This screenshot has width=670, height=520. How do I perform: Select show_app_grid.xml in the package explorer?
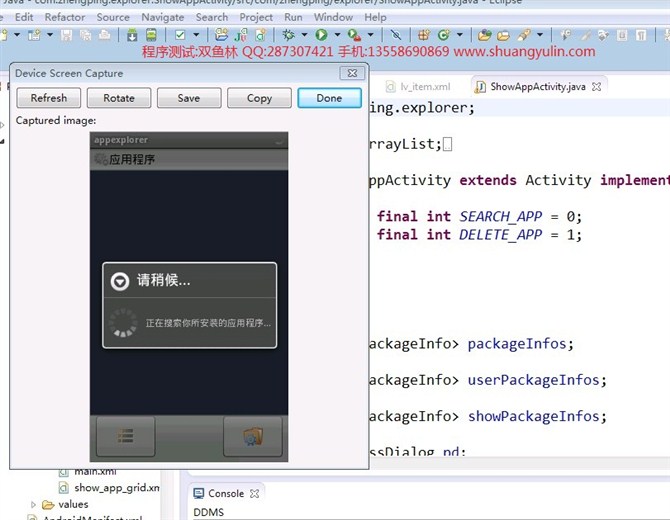pyautogui.click(x=116, y=488)
